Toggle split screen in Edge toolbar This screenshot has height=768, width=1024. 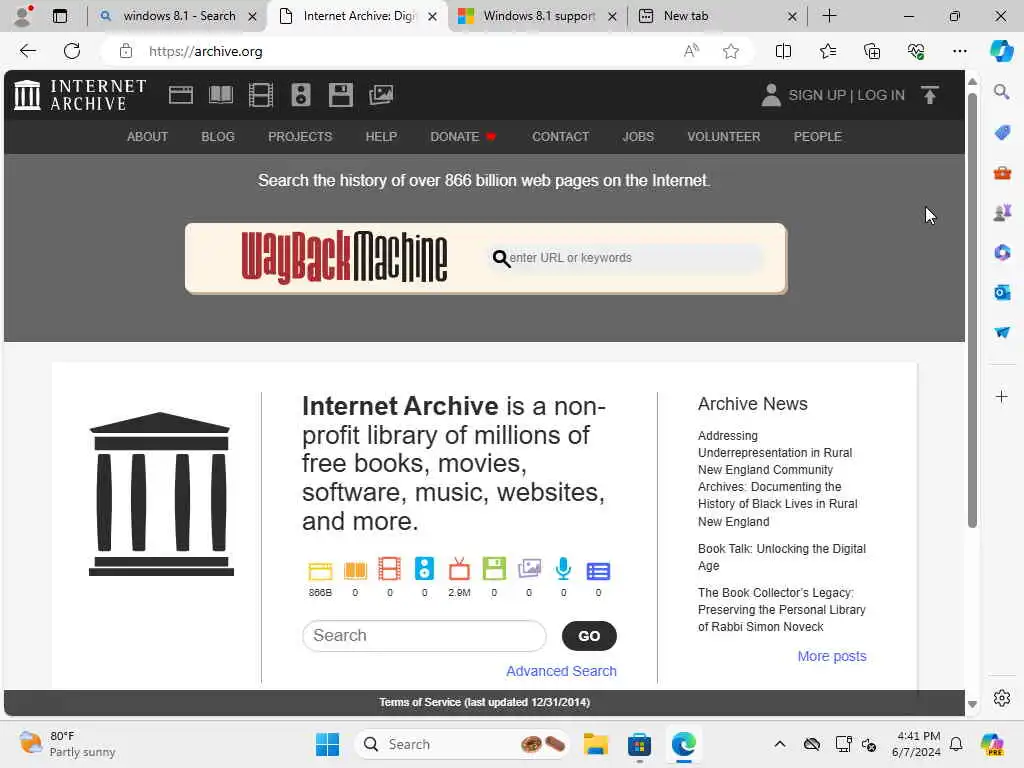[783, 52]
